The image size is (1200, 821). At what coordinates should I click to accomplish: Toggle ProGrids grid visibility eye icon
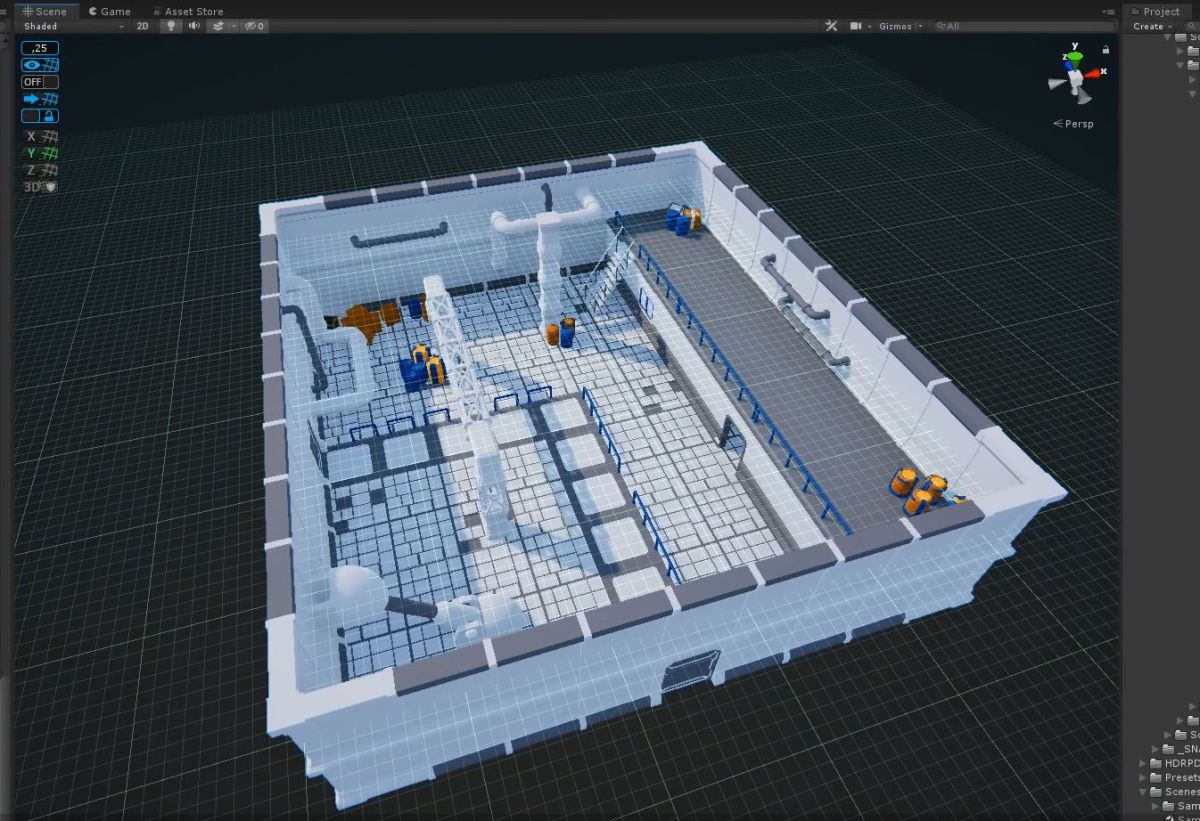pos(40,65)
